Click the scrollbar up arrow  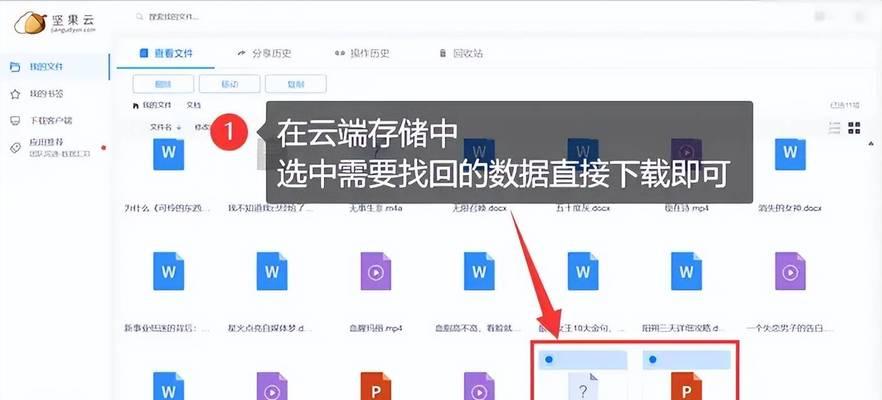tap(872, 145)
